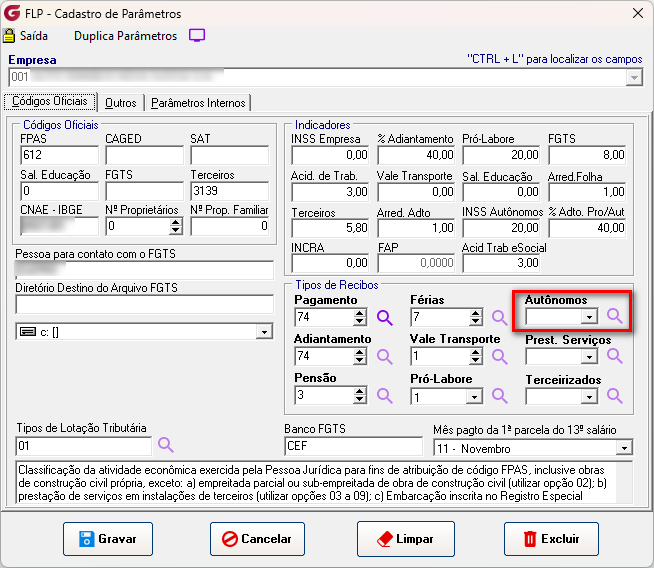The height and width of the screenshot is (568, 654).
Task: Click the Adiantamento receipt spinner arrows
Action: click(x=360, y=357)
